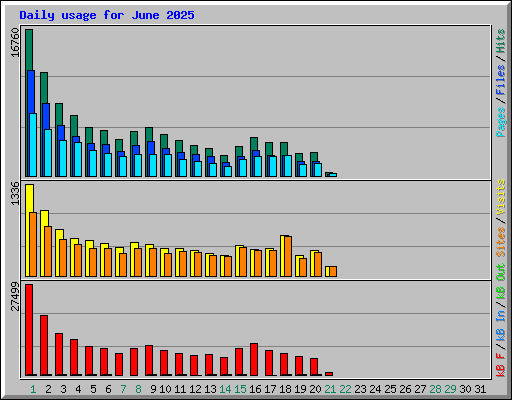
Task: Click the orange 'Sites' legend label
Action: point(501,242)
